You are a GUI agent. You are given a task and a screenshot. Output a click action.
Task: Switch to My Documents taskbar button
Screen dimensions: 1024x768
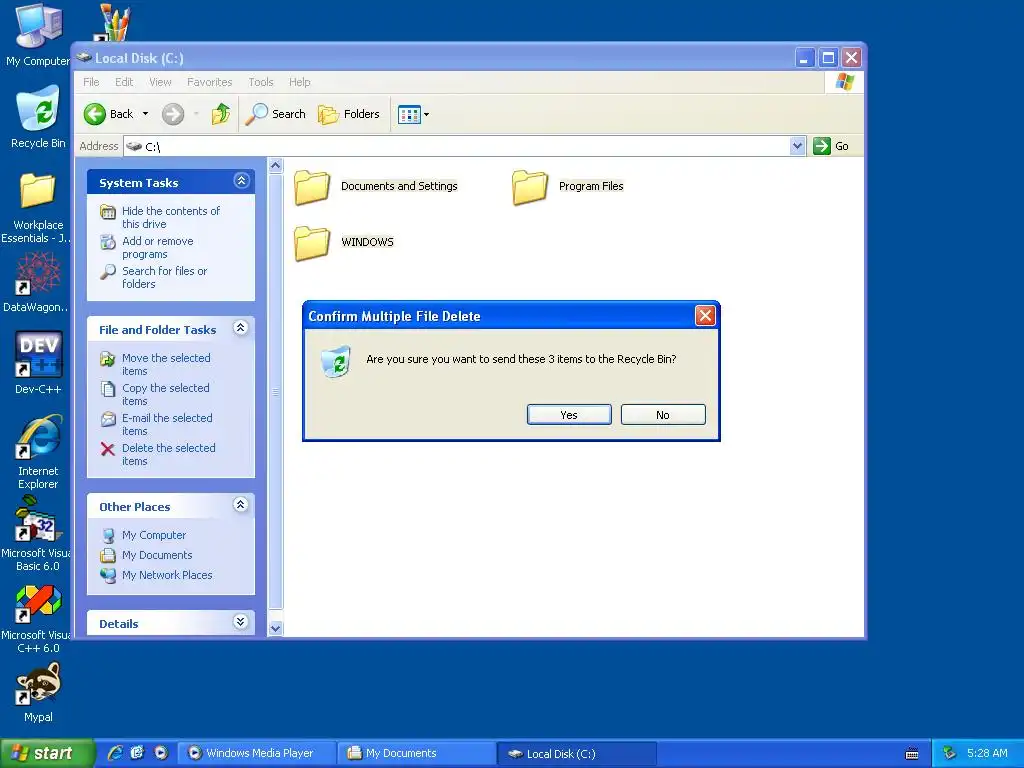coord(416,754)
